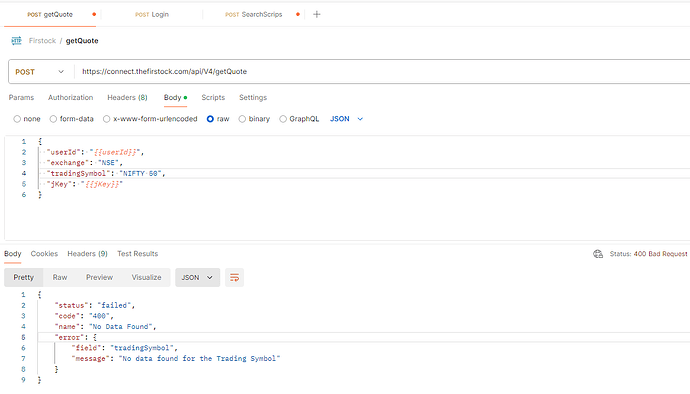Open the Scripts tab
690x394 pixels.
213,97
